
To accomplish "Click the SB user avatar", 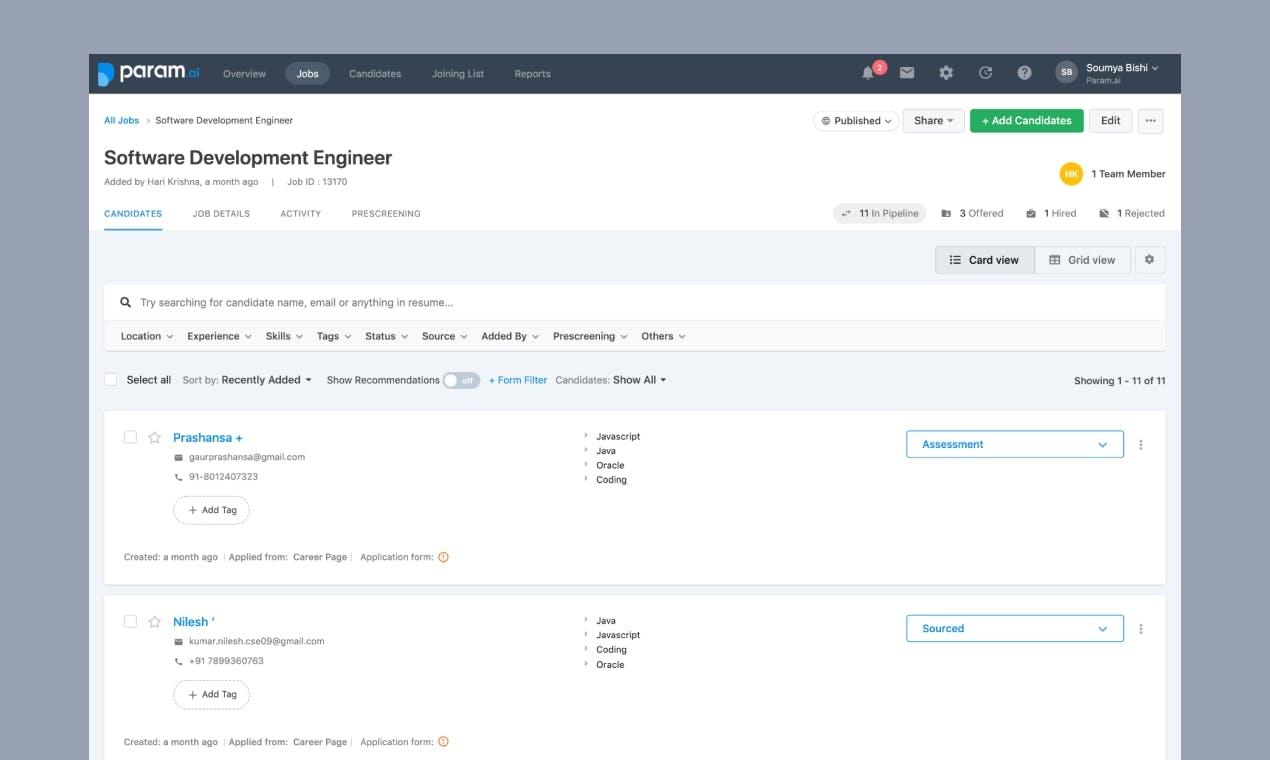I will tap(1067, 73).
